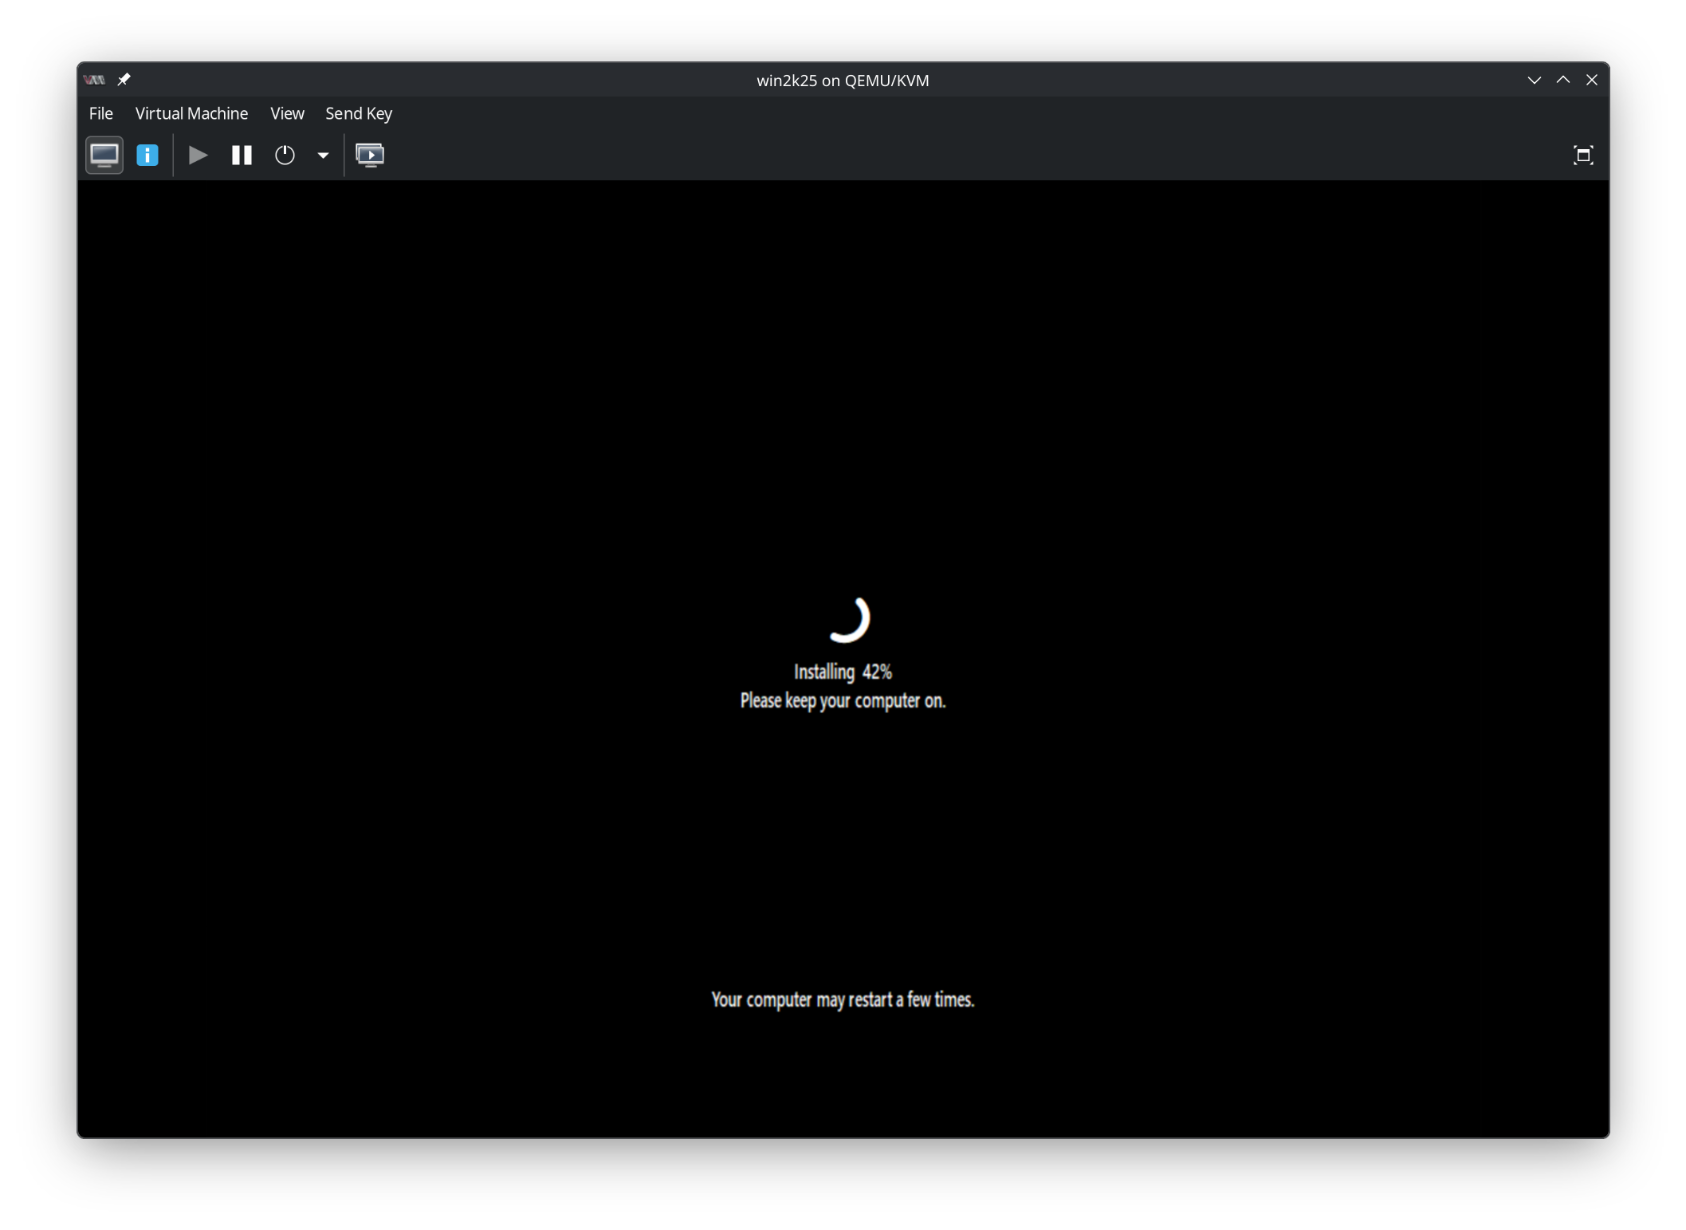Switch the console to fullscreen mode
This screenshot has height=1230, width=1686.
pyautogui.click(x=1582, y=155)
